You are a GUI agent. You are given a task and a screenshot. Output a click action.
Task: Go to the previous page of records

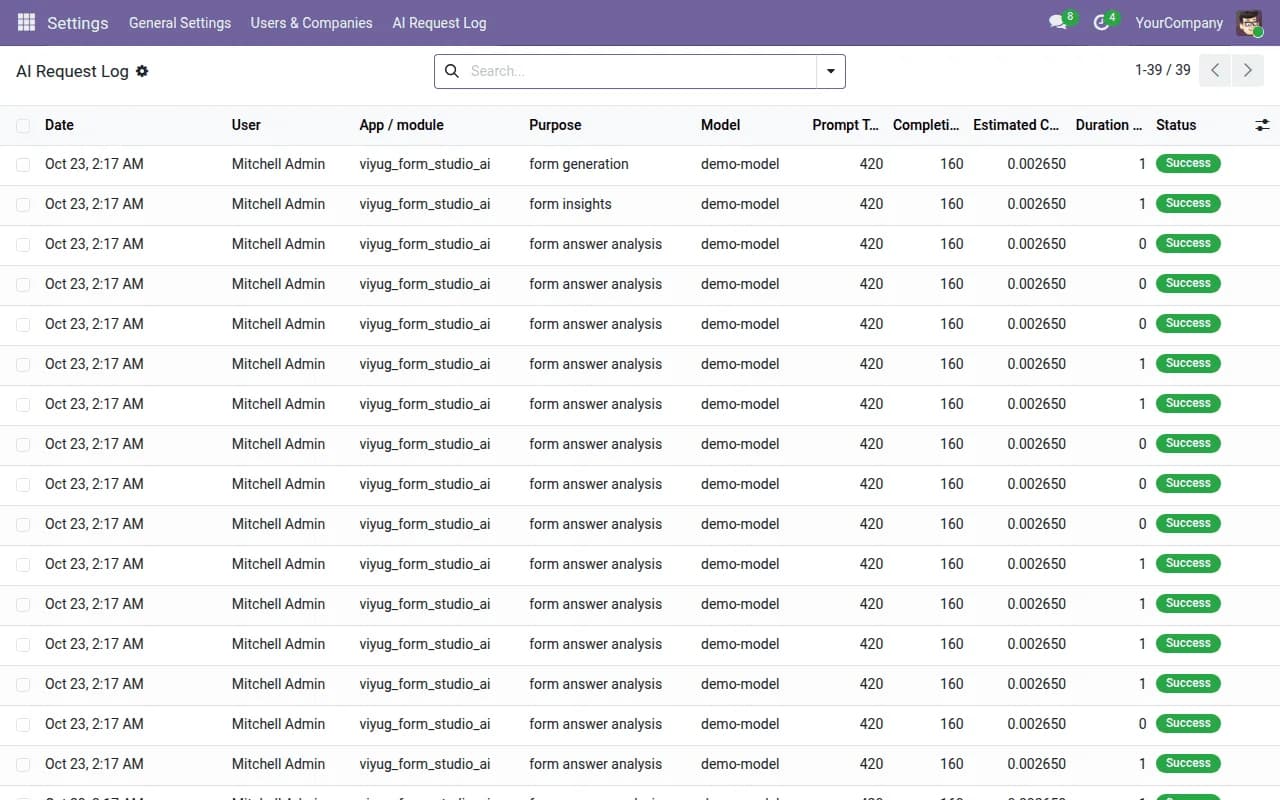click(1215, 70)
